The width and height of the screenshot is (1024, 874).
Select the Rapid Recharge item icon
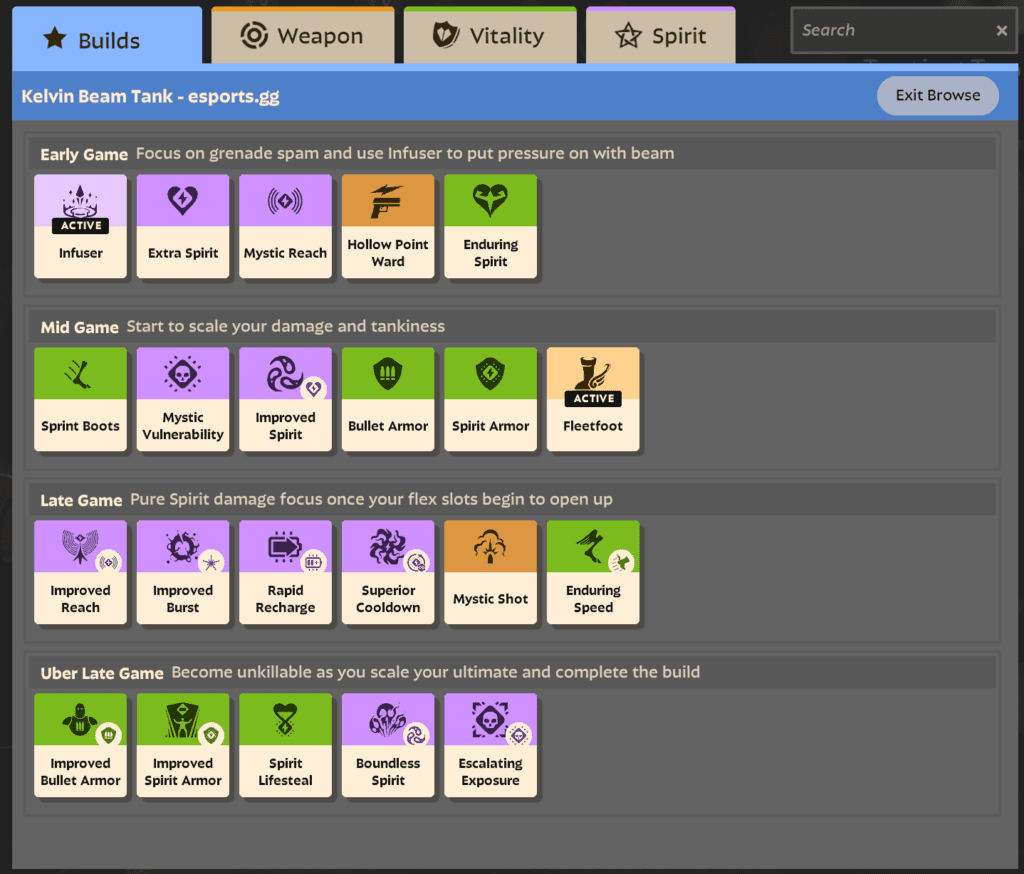tap(285, 571)
